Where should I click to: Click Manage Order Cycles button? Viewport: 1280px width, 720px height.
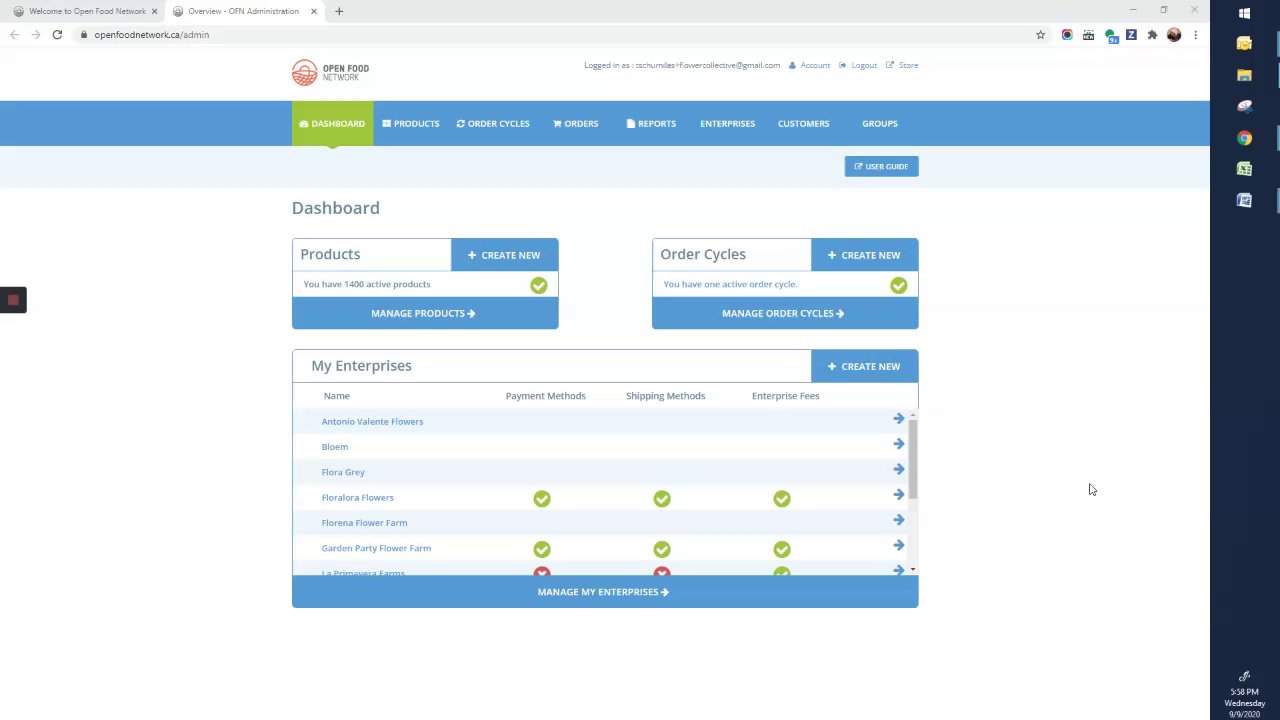(785, 313)
